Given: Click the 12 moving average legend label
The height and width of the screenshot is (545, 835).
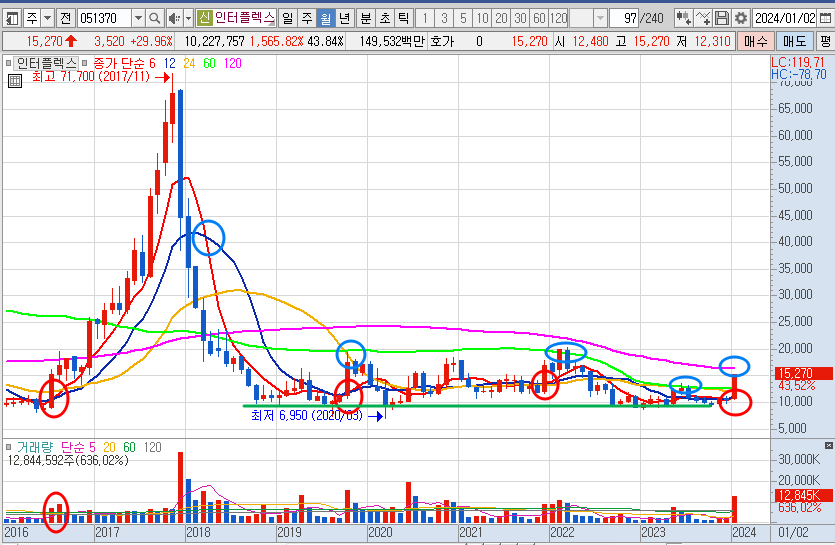Looking at the screenshot, I should 169,63.
